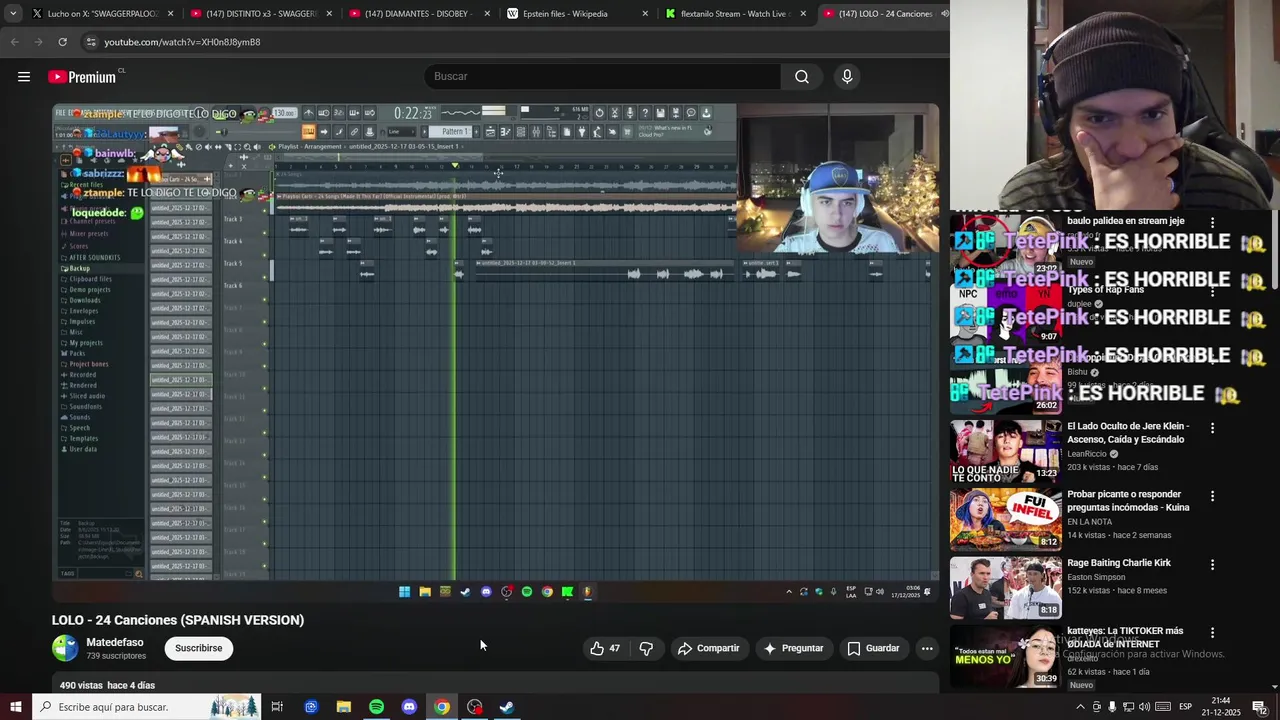Reload the page in Chrome
This screenshot has width=1280, height=720.
[62, 42]
